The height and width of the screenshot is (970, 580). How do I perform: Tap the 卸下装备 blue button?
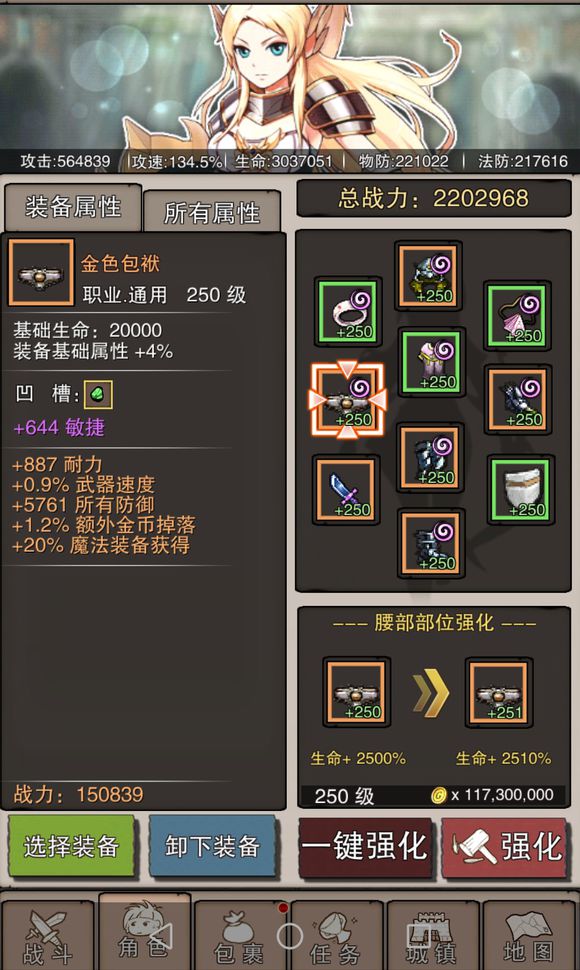pyautogui.click(x=212, y=847)
